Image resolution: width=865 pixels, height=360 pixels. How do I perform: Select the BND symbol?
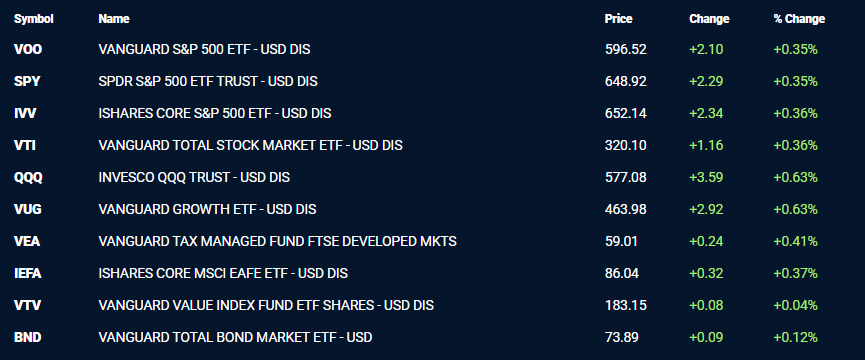point(28,337)
